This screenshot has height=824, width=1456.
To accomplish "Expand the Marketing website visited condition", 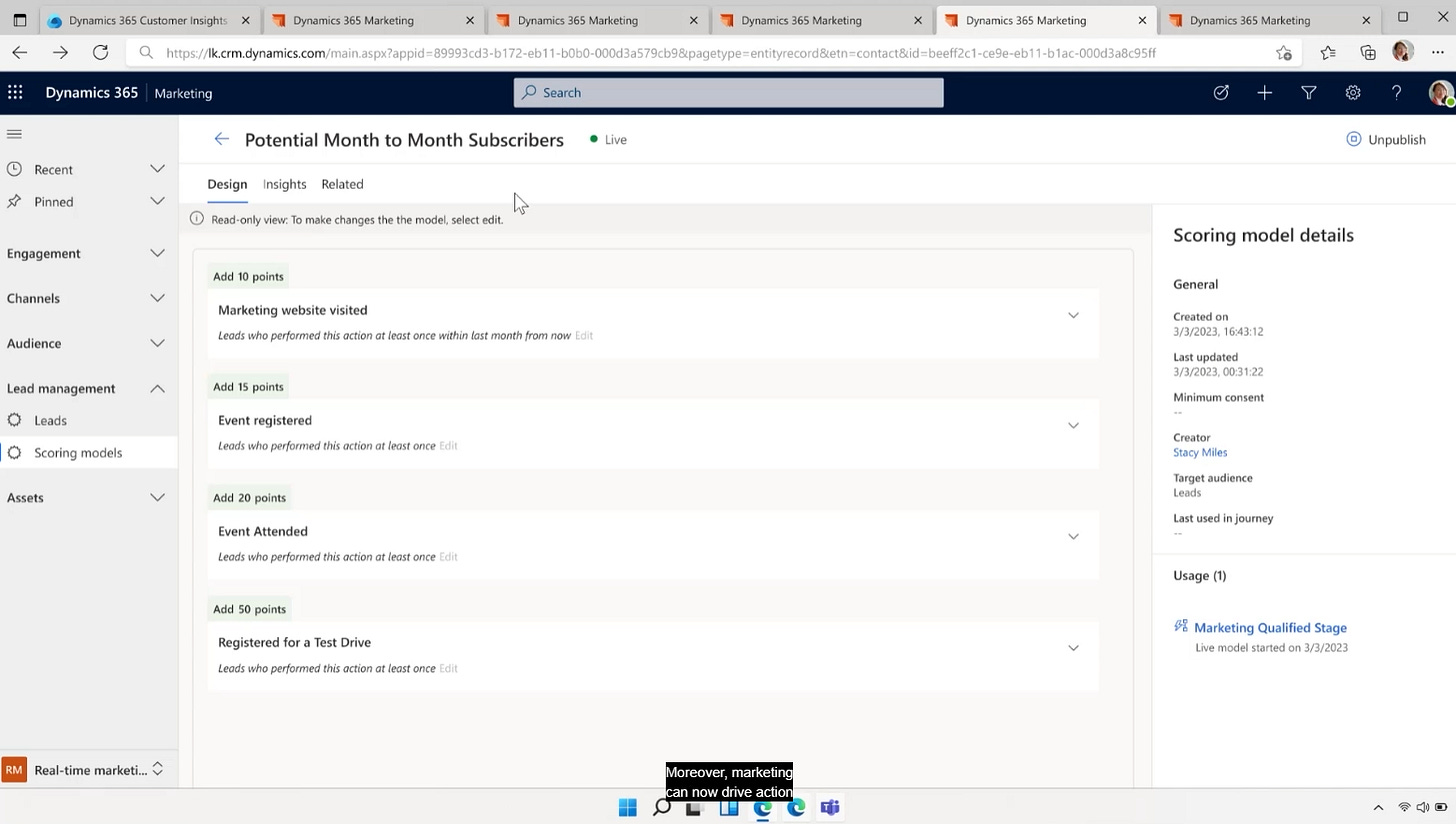I will [x=1073, y=316].
